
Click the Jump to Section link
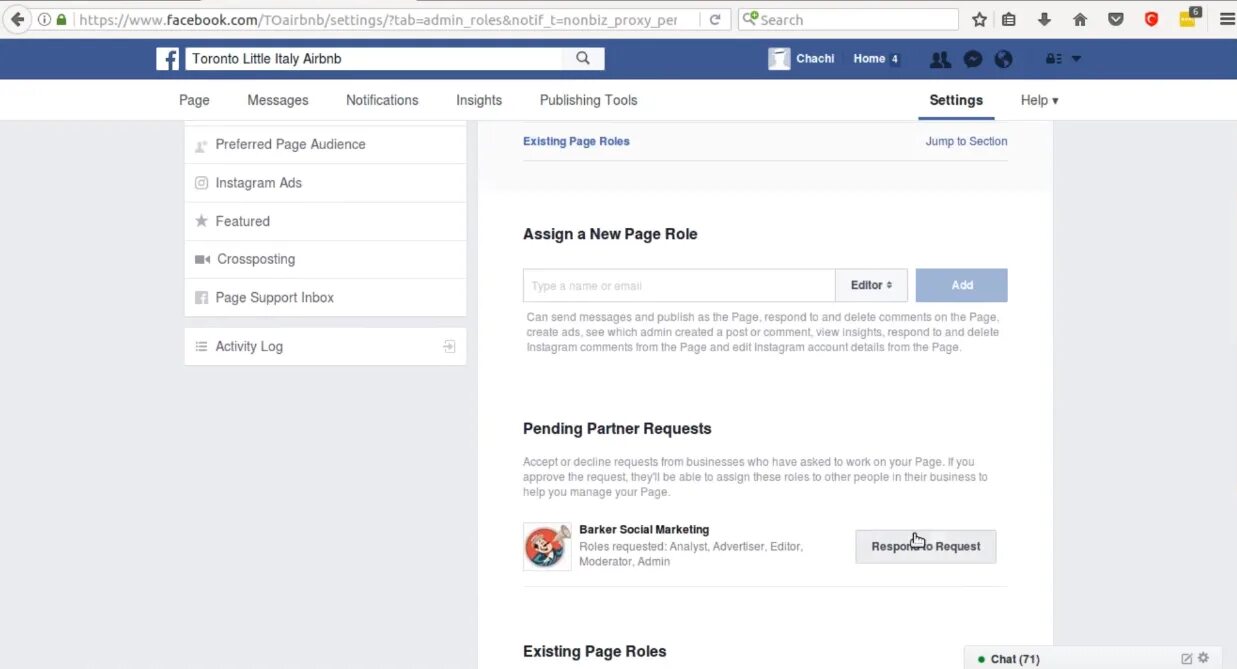[966, 141]
